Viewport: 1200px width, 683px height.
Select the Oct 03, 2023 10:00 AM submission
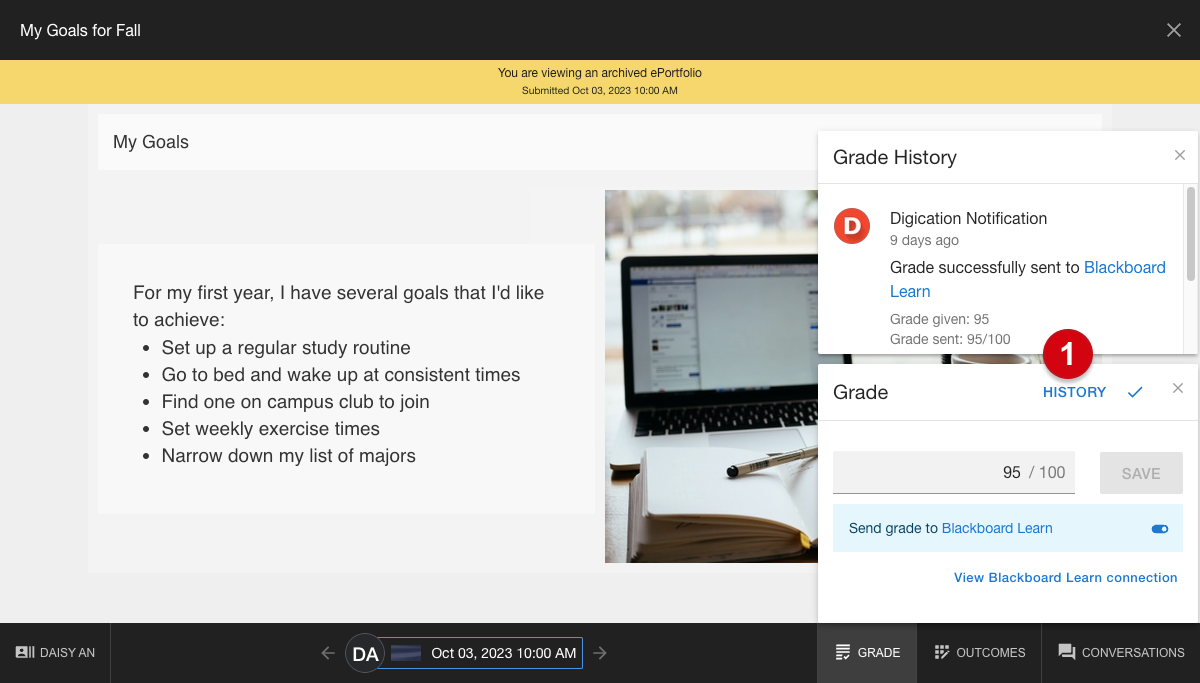(481, 653)
